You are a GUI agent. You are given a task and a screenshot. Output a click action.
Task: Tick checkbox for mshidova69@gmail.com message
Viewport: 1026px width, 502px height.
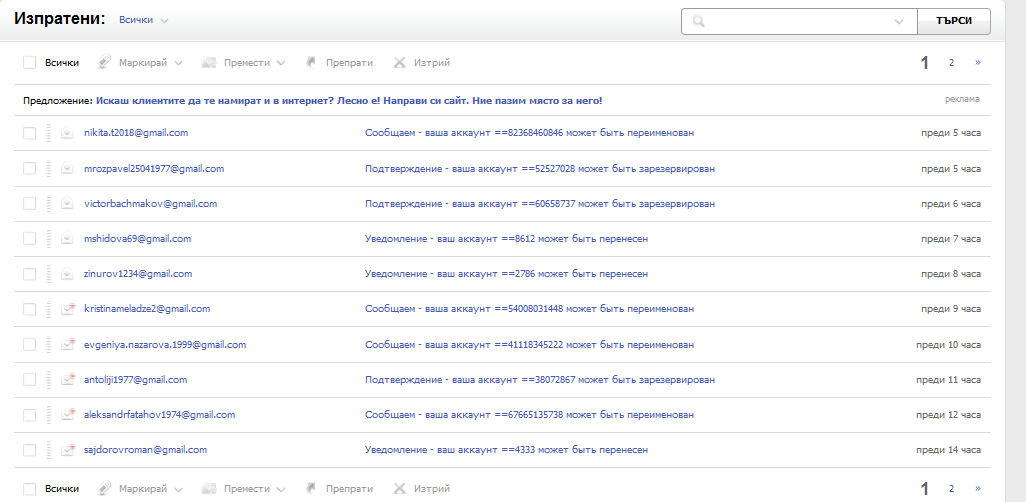coord(29,239)
